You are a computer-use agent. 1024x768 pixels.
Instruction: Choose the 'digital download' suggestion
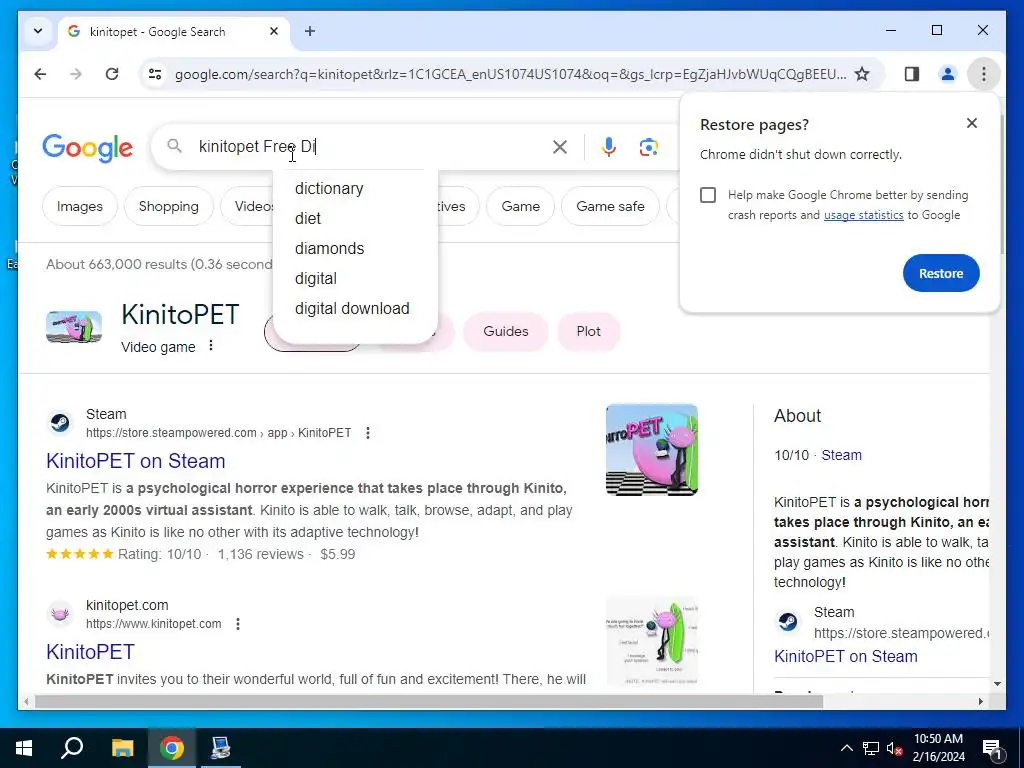coord(352,309)
